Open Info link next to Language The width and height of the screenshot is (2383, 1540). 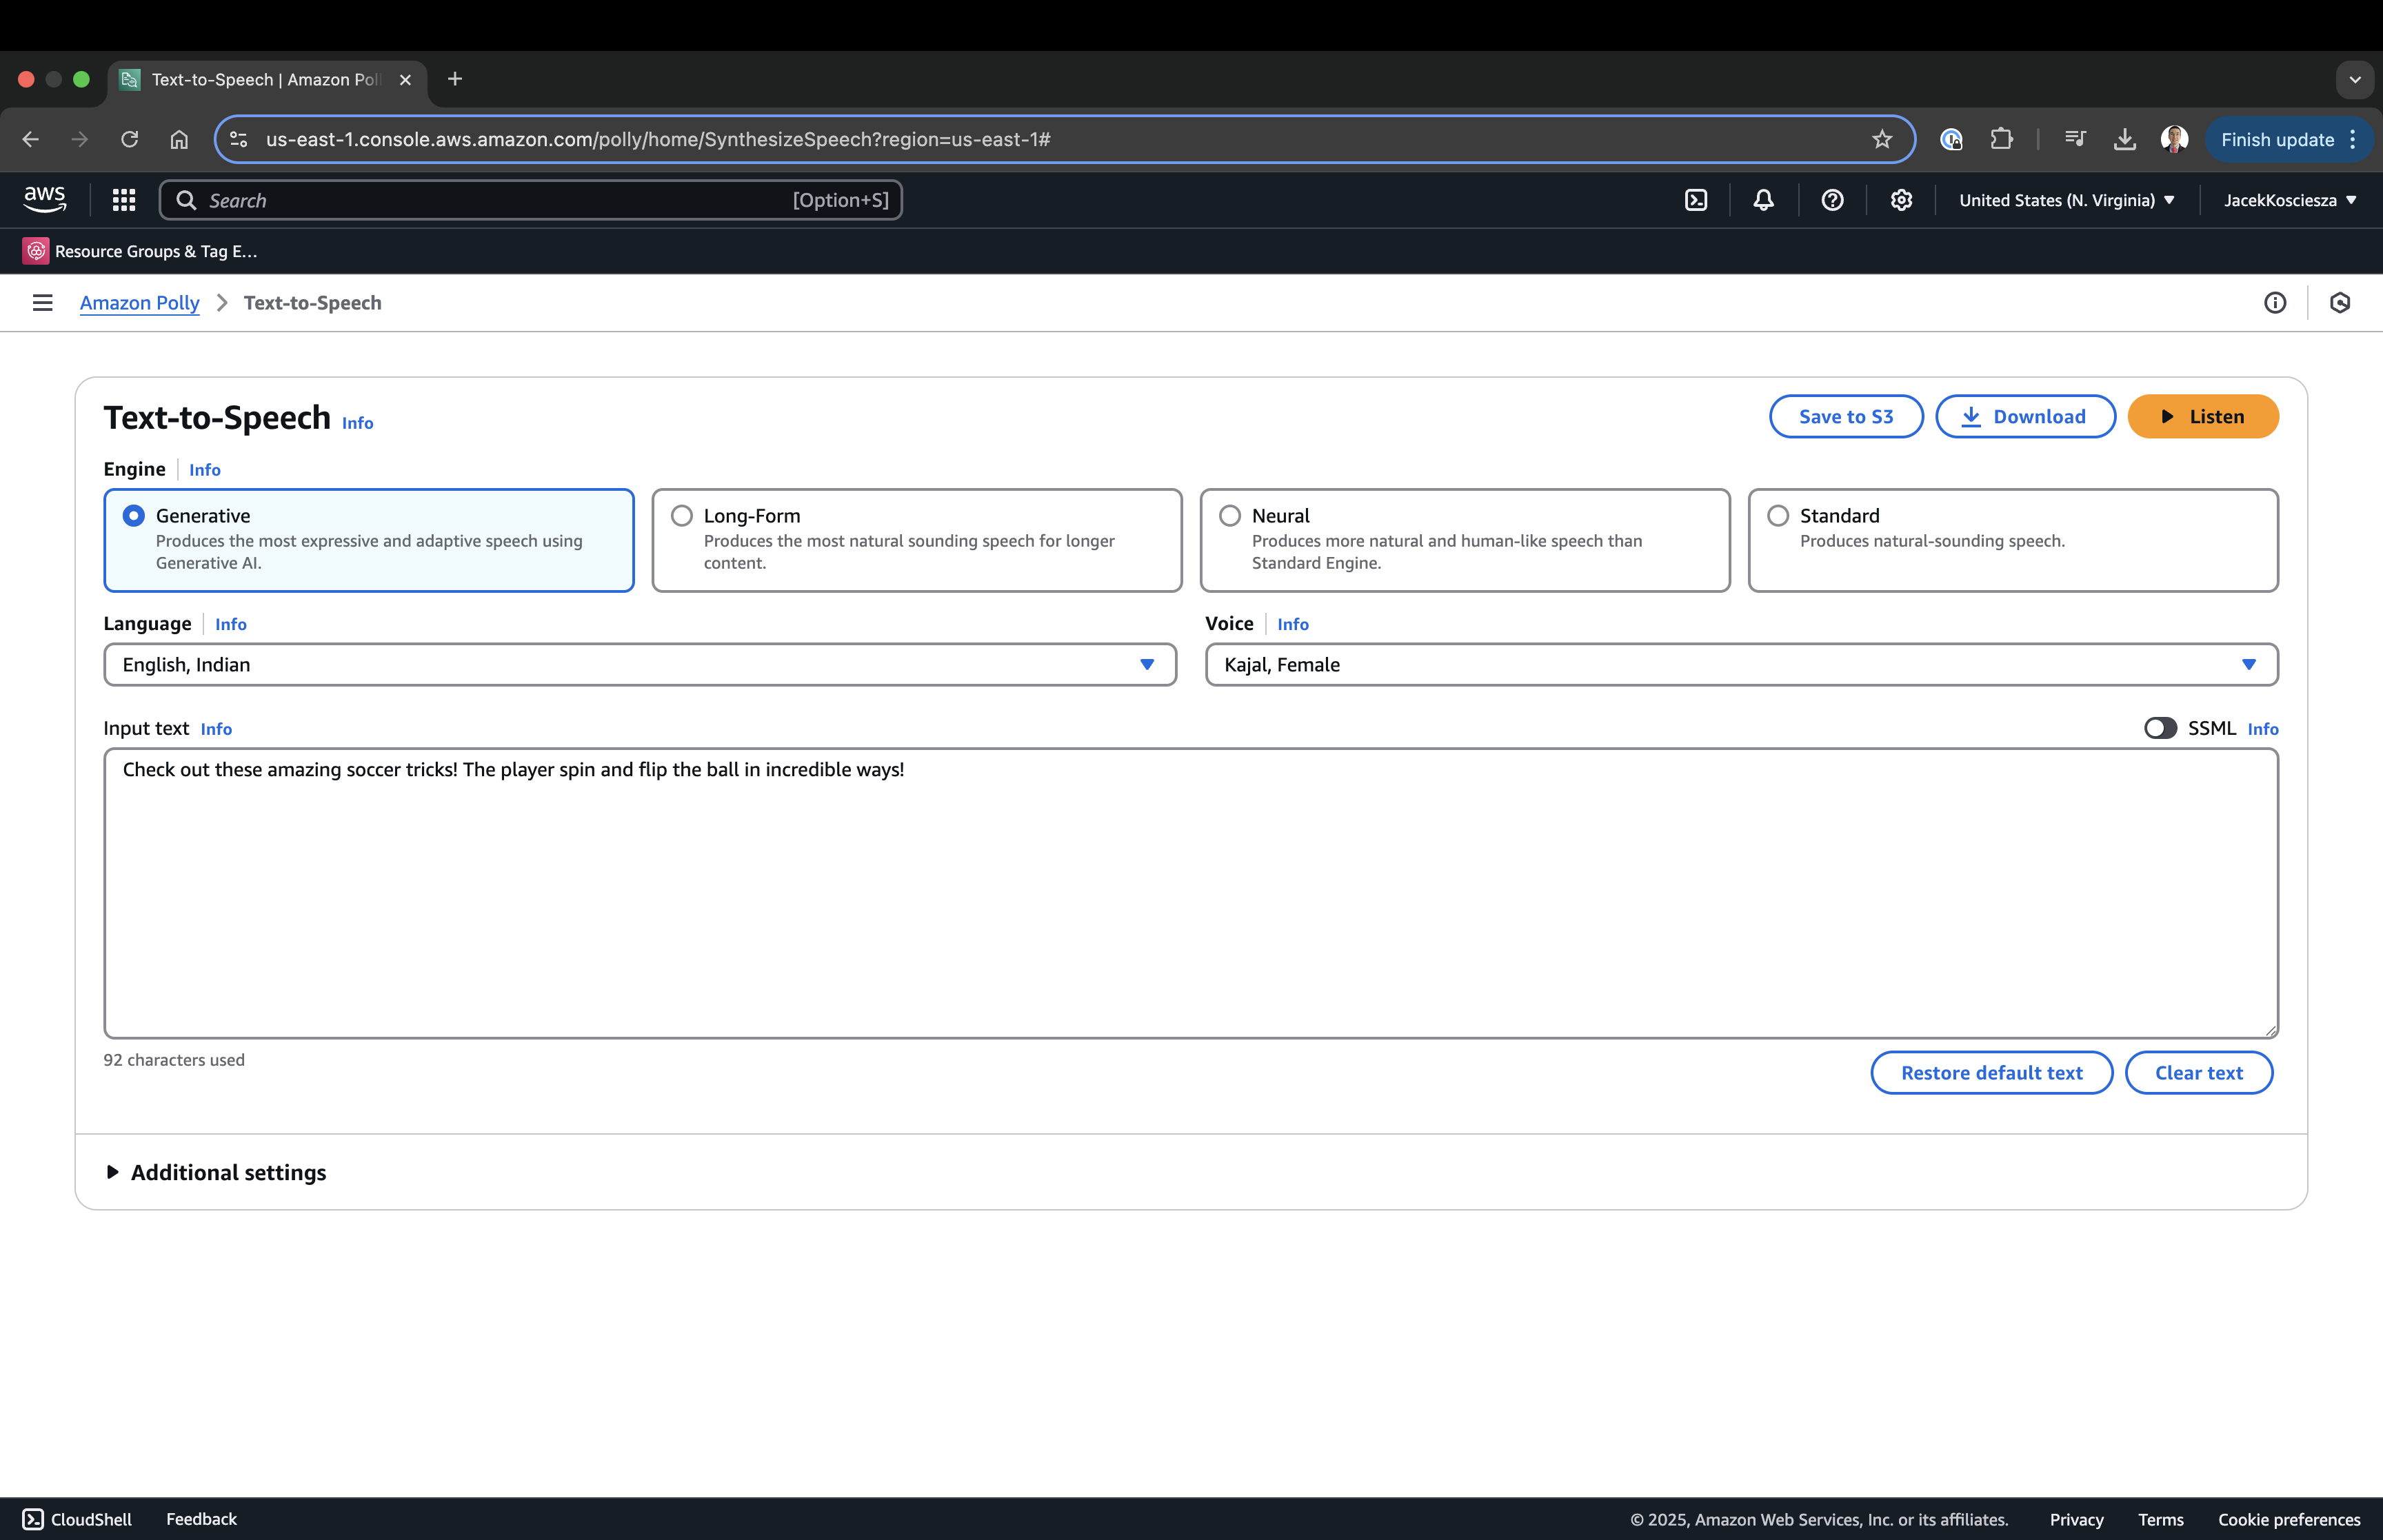pyautogui.click(x=231, y=624)
